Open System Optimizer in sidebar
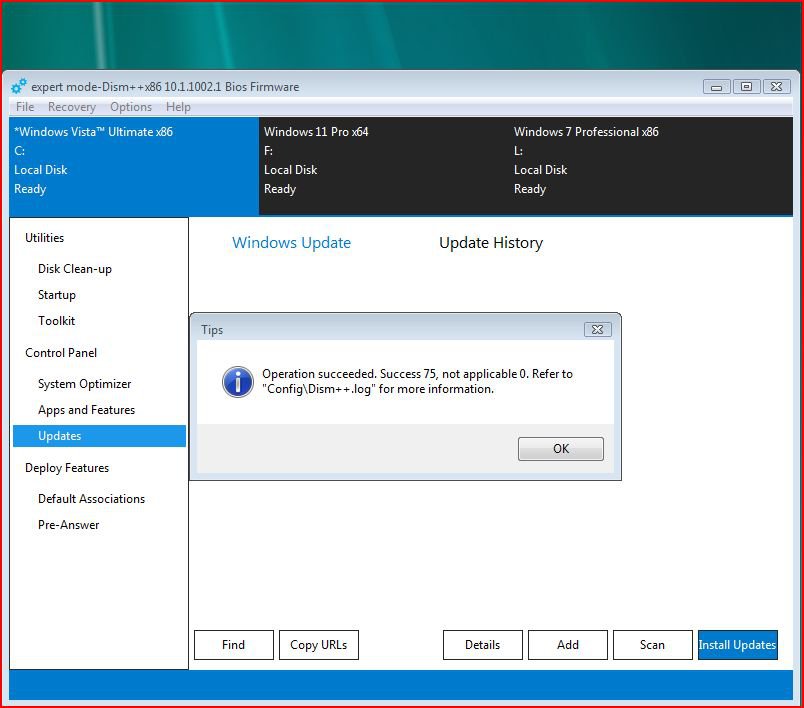The width and height of the screenshot is (804, 708). [x=85, y=384]
